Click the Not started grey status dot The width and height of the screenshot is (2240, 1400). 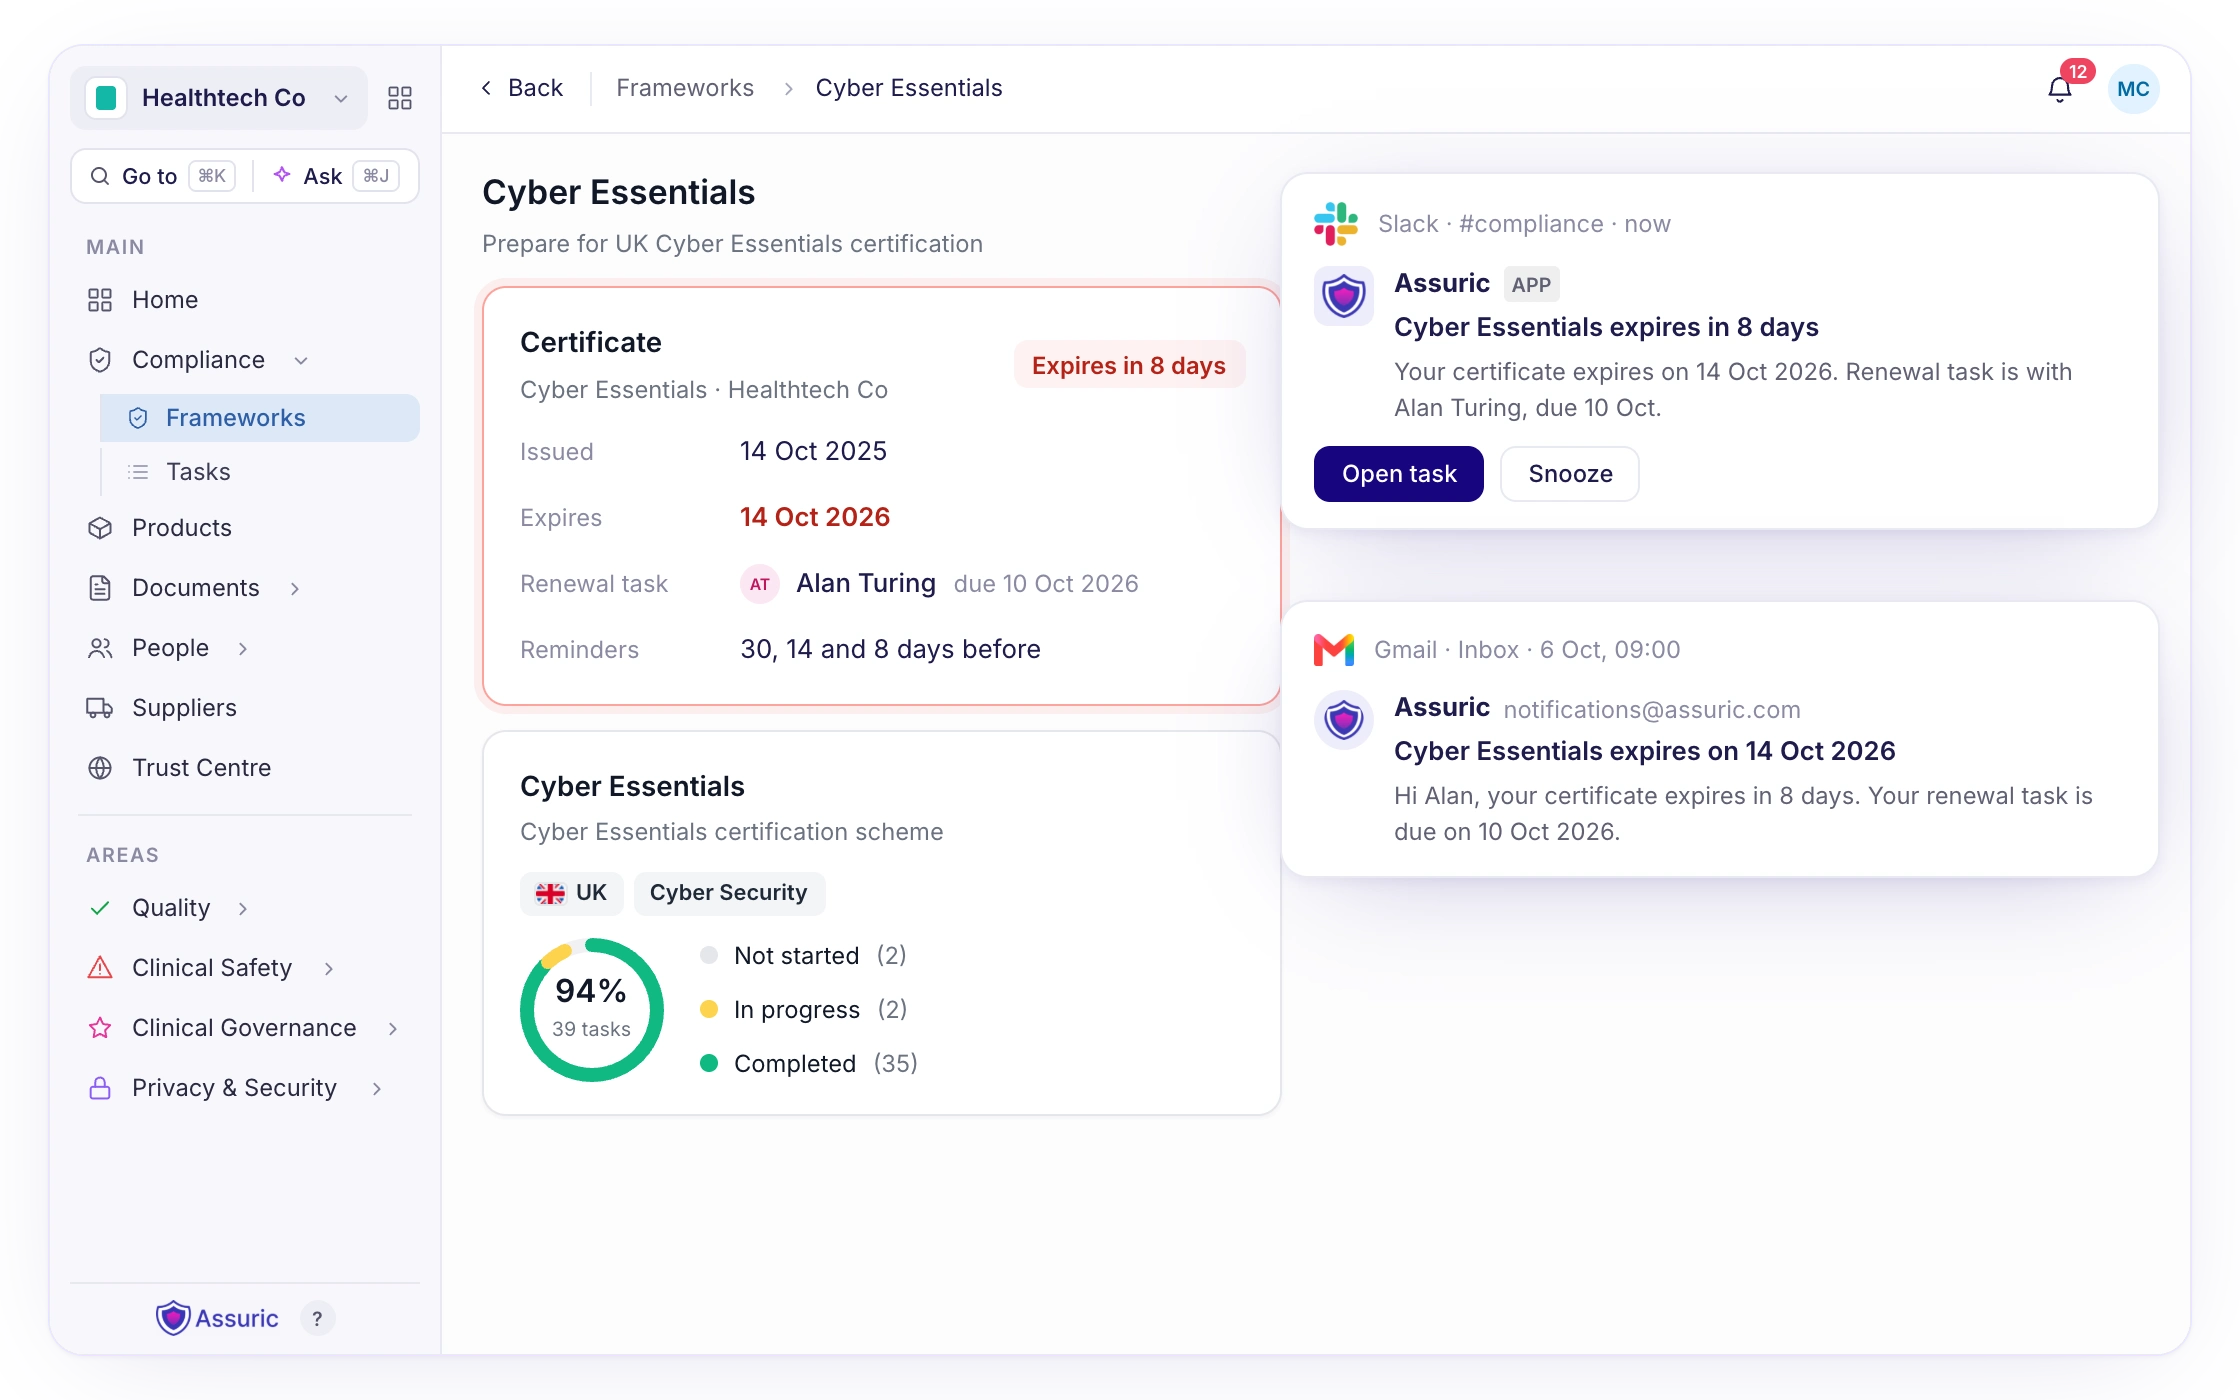[x=709, y=955]
